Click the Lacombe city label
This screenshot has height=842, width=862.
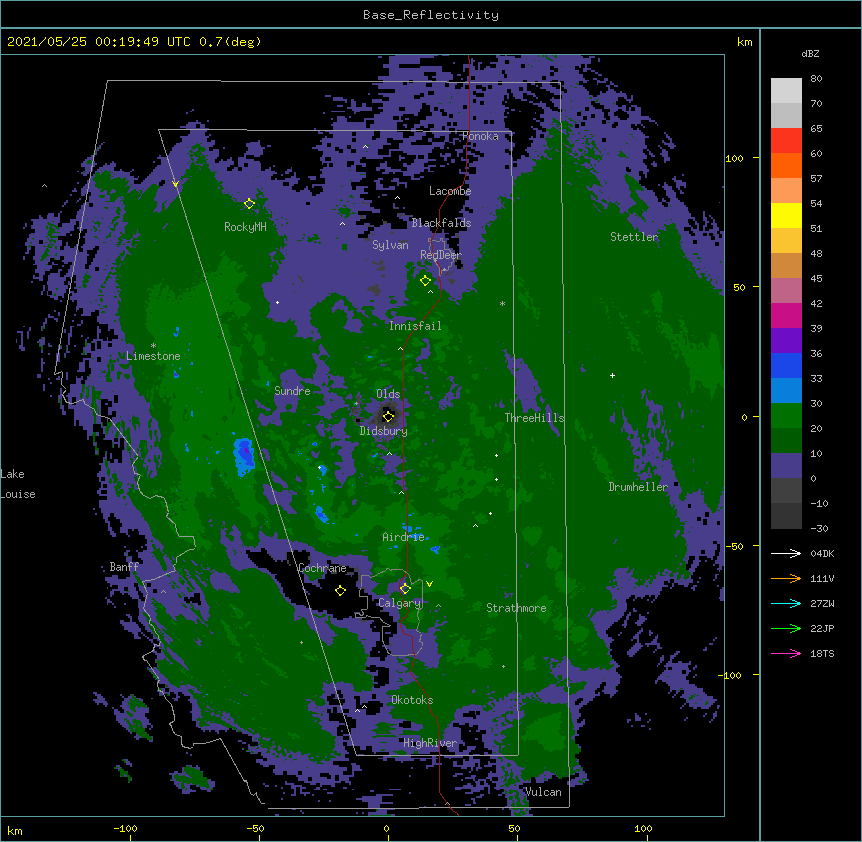pyautogui.click(x=450, y=191)
